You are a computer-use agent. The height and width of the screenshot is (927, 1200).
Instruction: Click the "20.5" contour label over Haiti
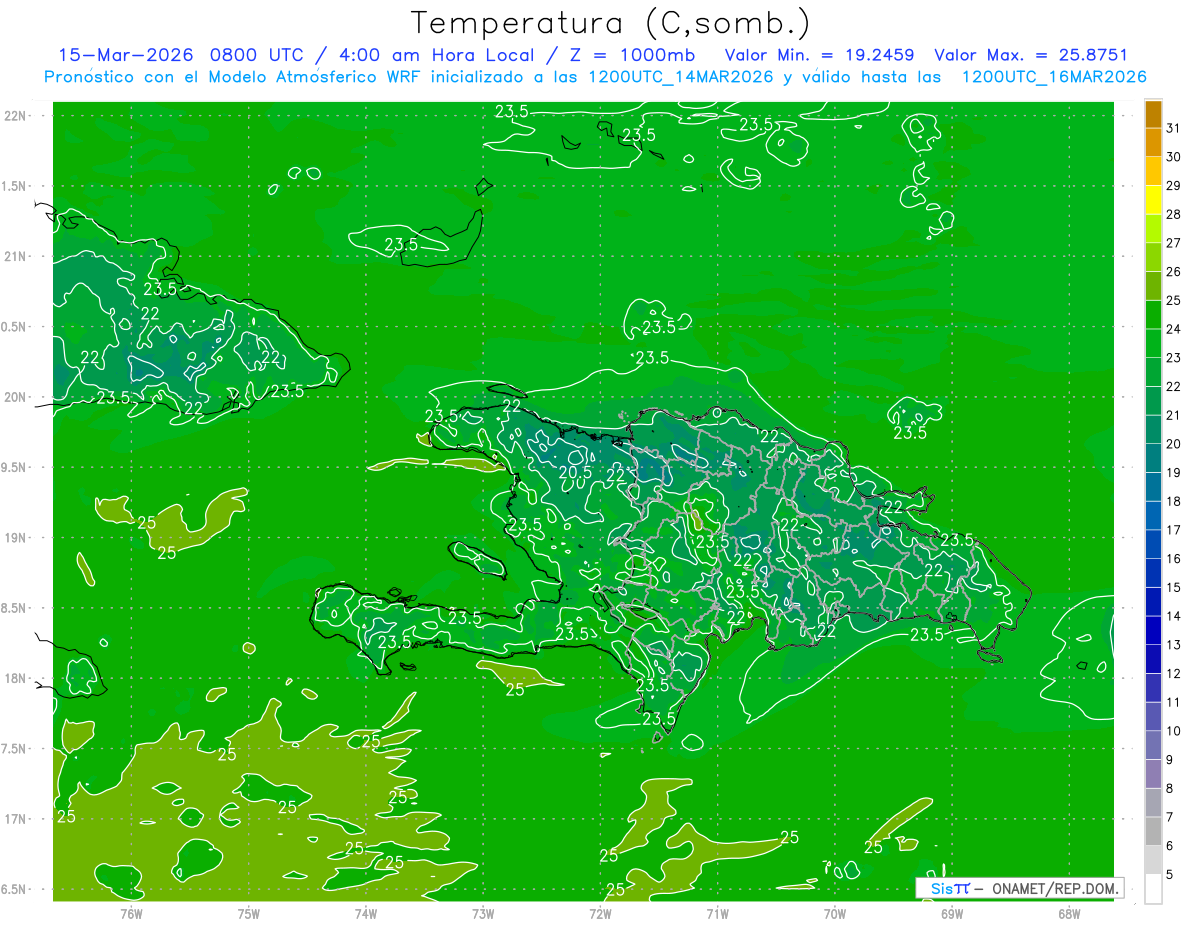coord(575,472)
